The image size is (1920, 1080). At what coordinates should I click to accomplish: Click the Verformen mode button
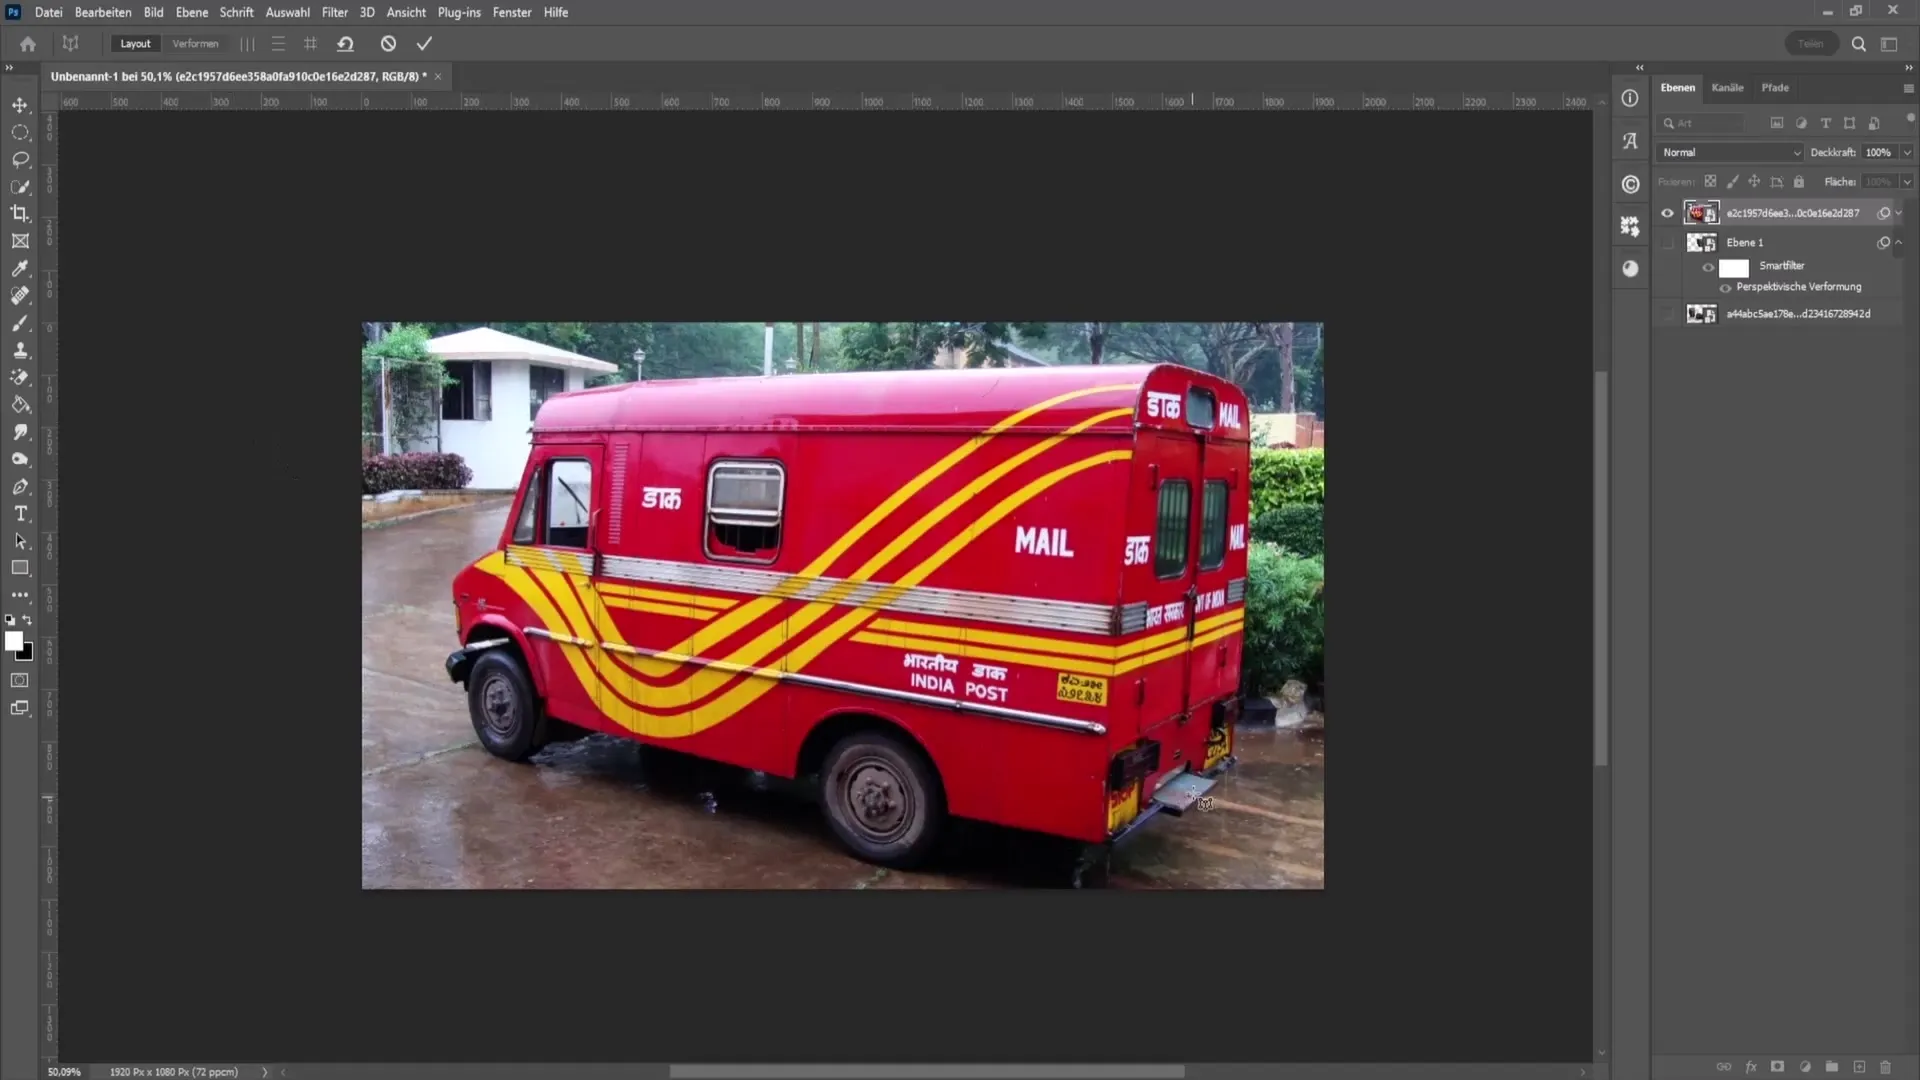pos(195,44)
